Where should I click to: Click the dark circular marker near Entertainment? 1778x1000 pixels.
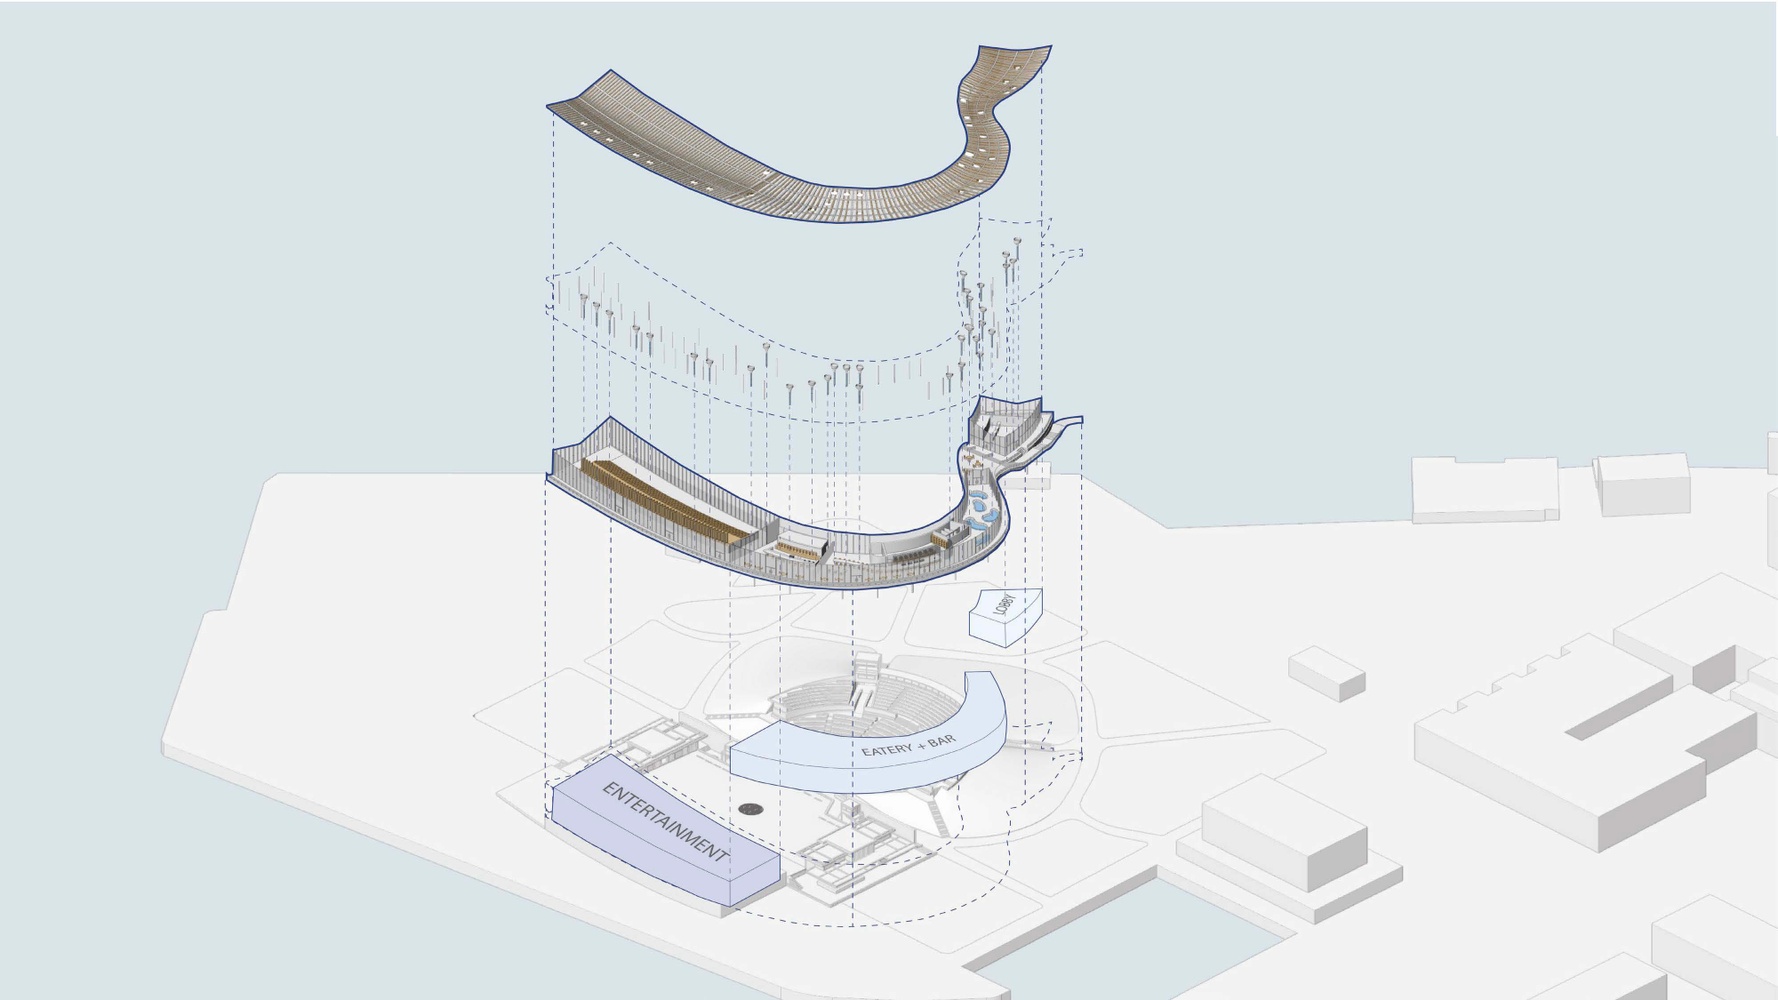tap(751, 808)
